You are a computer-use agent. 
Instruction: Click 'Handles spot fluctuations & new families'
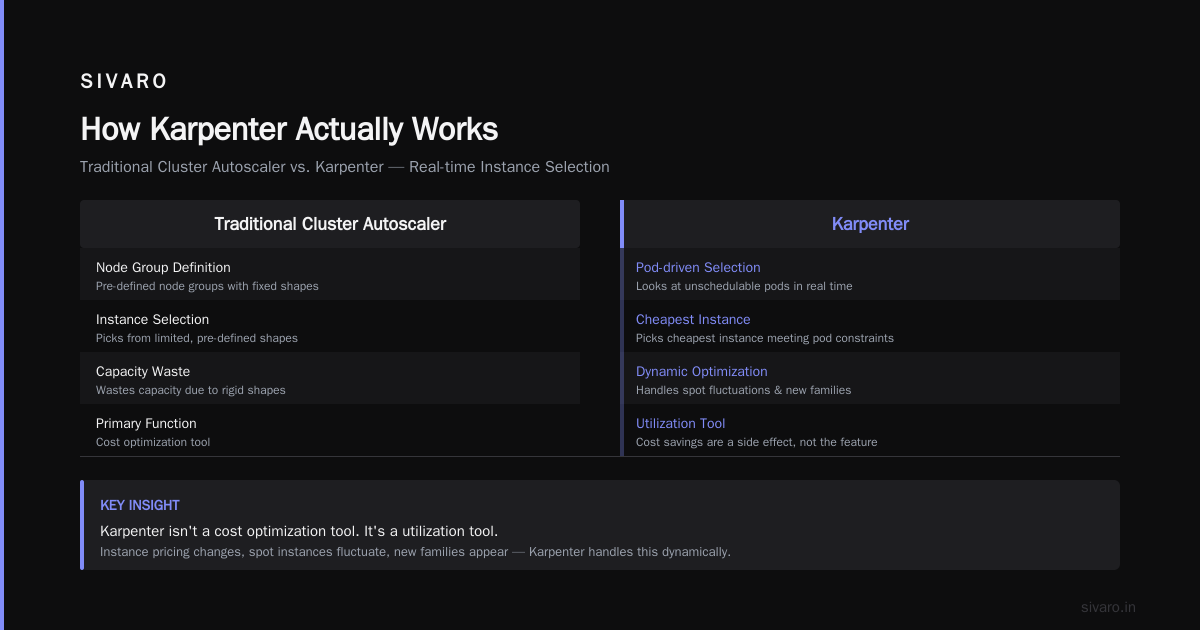(744, 390)
